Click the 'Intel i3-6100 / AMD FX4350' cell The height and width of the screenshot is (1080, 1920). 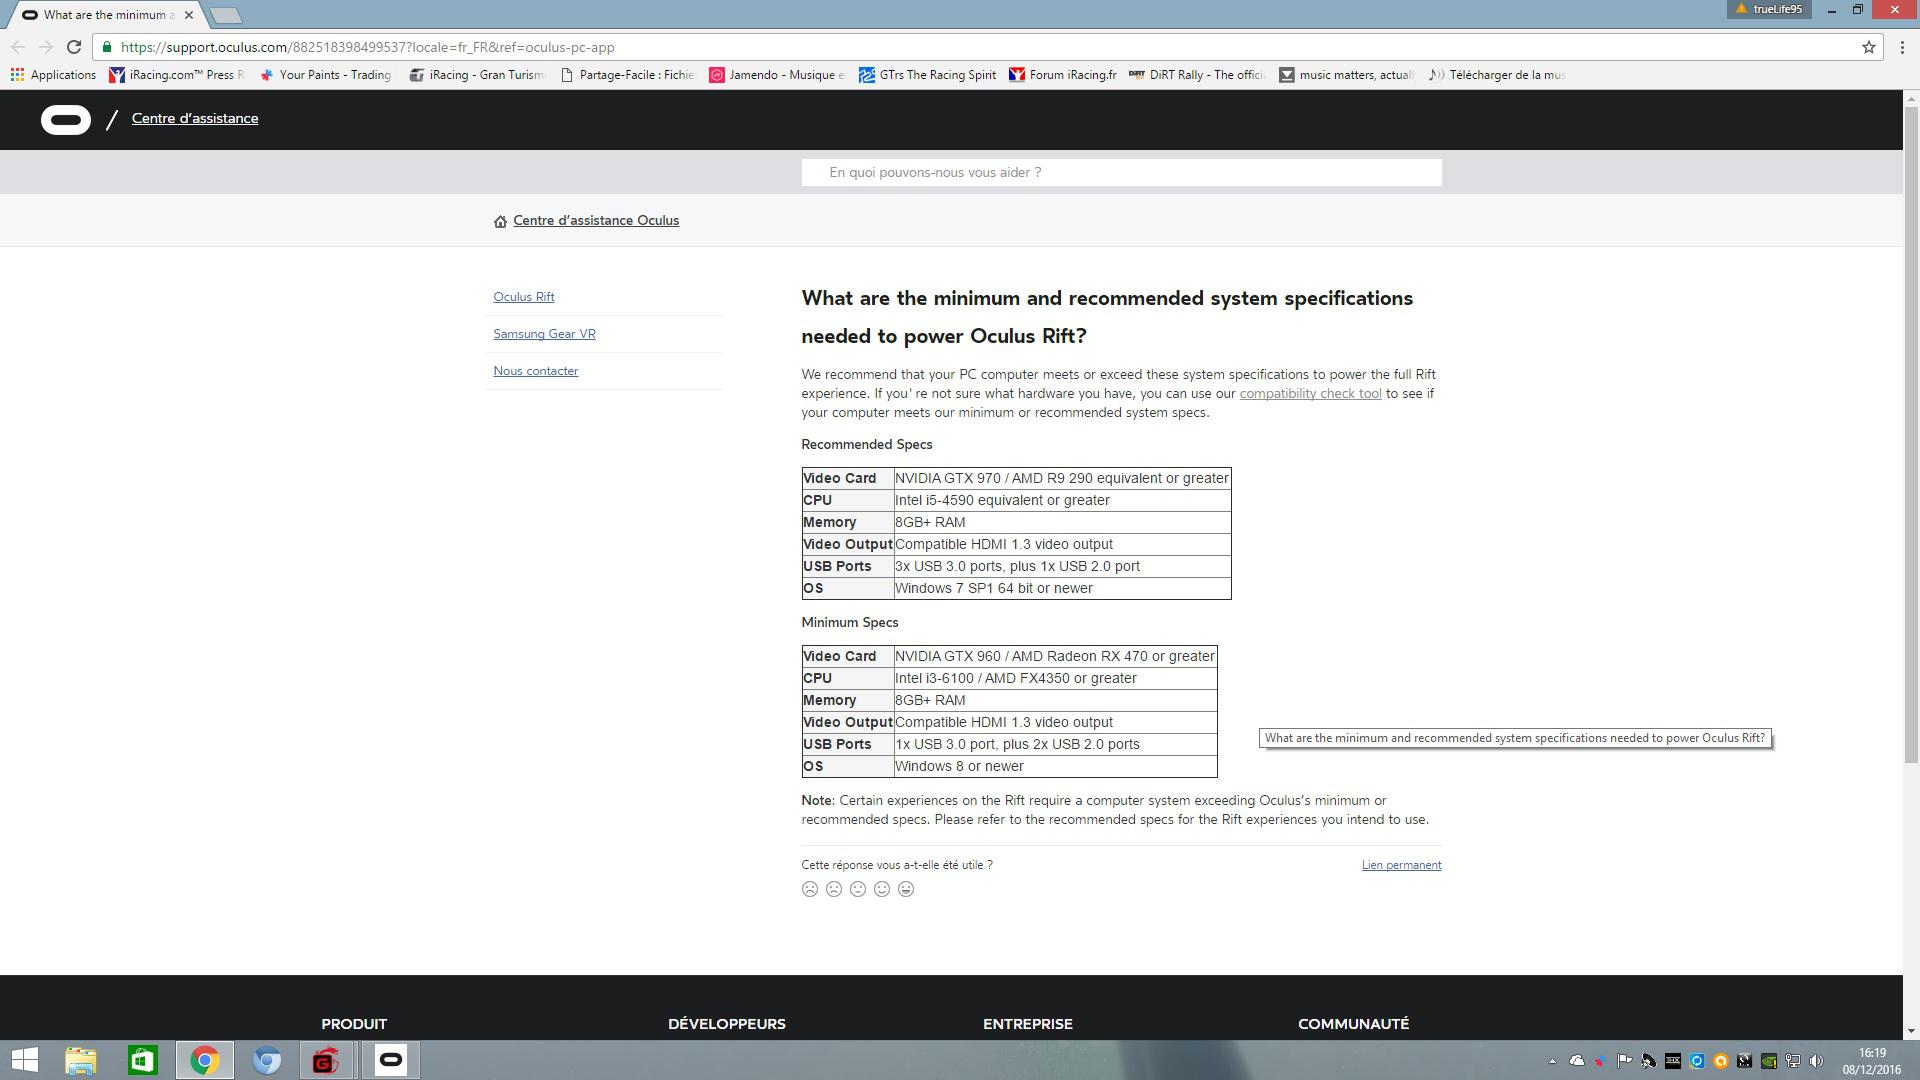1055,678
